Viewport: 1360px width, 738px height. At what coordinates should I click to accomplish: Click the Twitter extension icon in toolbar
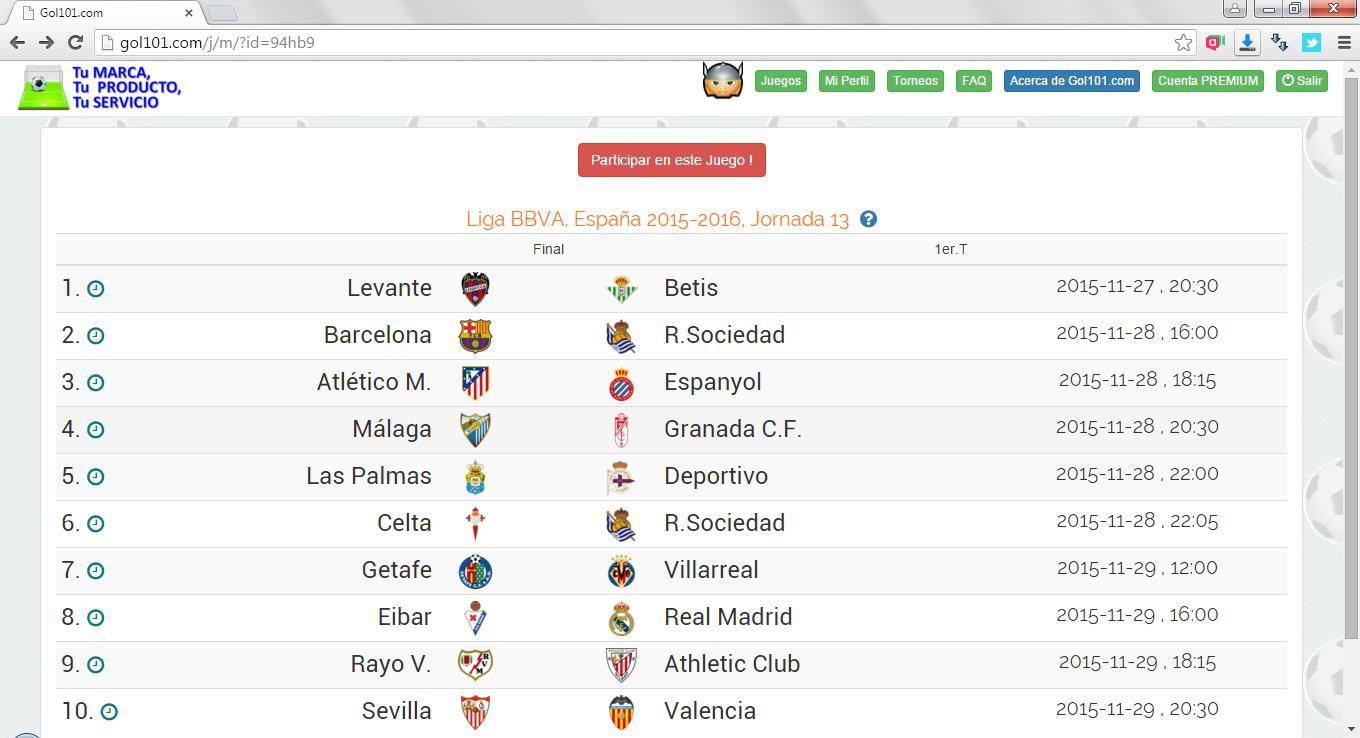click(x=1311, y=42)
